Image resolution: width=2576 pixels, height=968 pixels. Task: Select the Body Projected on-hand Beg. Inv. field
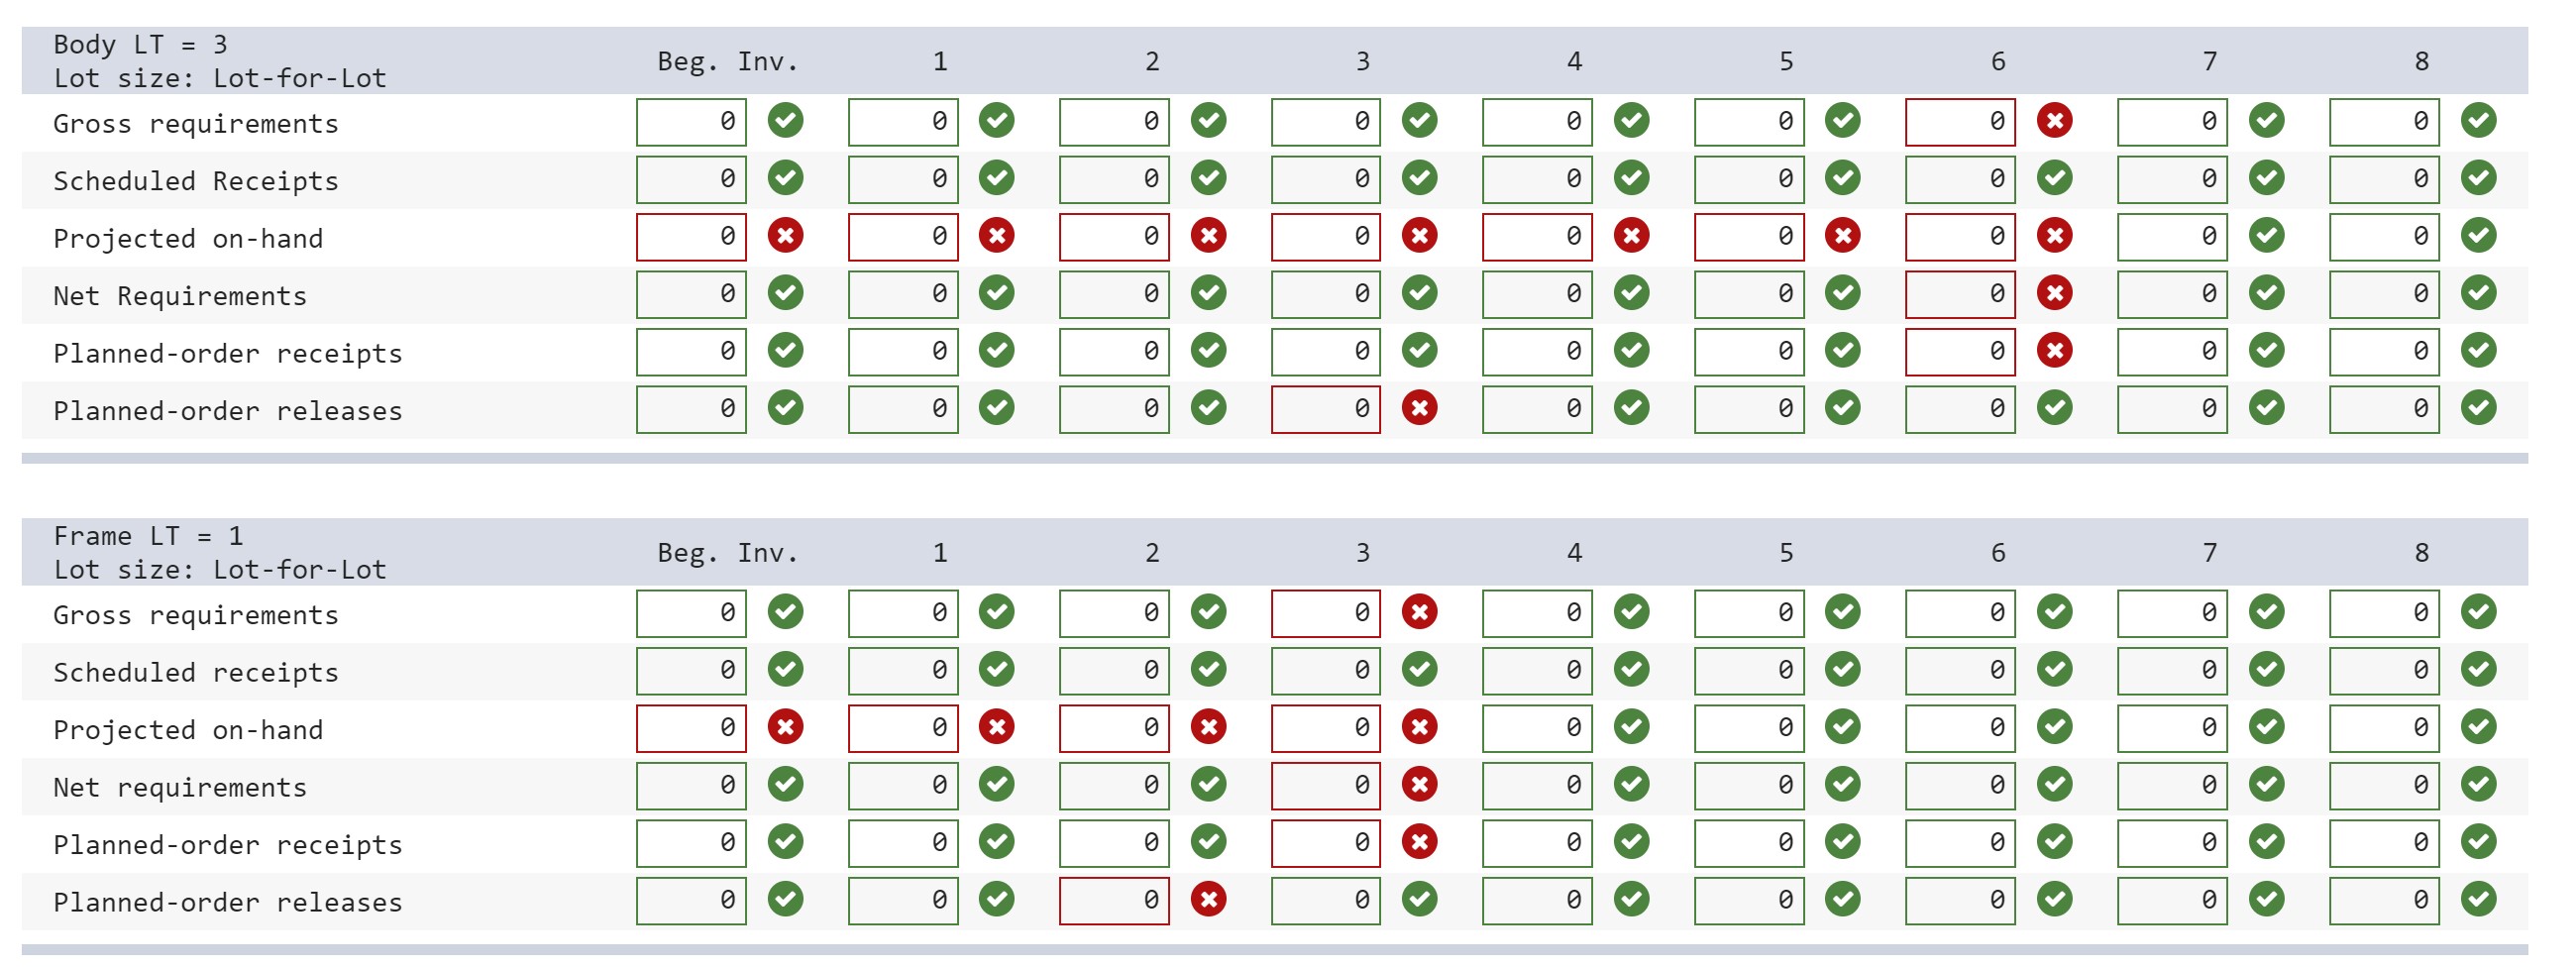tap(690, 236)
